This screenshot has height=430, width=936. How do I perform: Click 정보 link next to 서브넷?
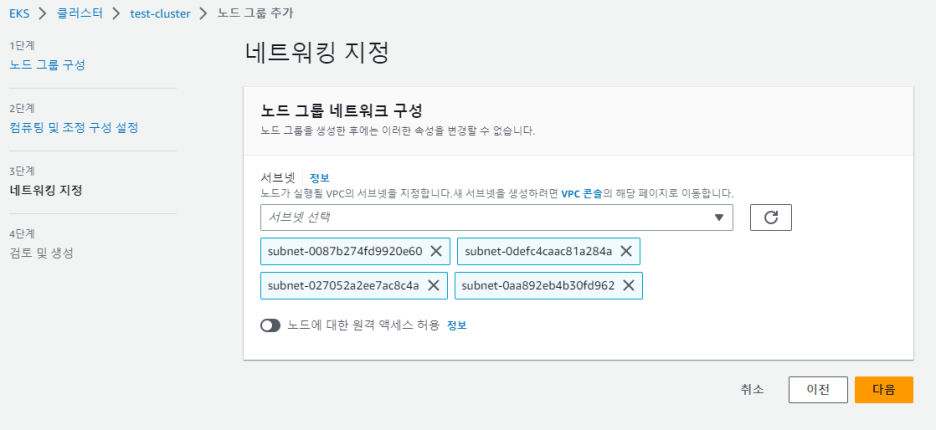tap(319, 177)
